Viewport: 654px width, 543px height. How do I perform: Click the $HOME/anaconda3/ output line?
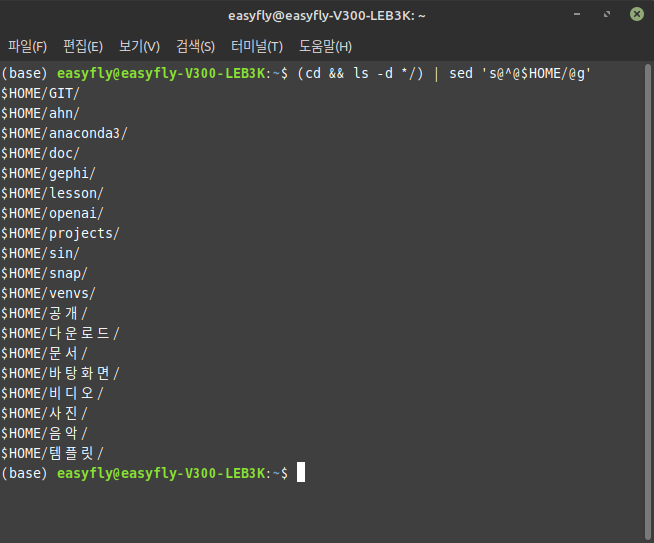point(64,133)
